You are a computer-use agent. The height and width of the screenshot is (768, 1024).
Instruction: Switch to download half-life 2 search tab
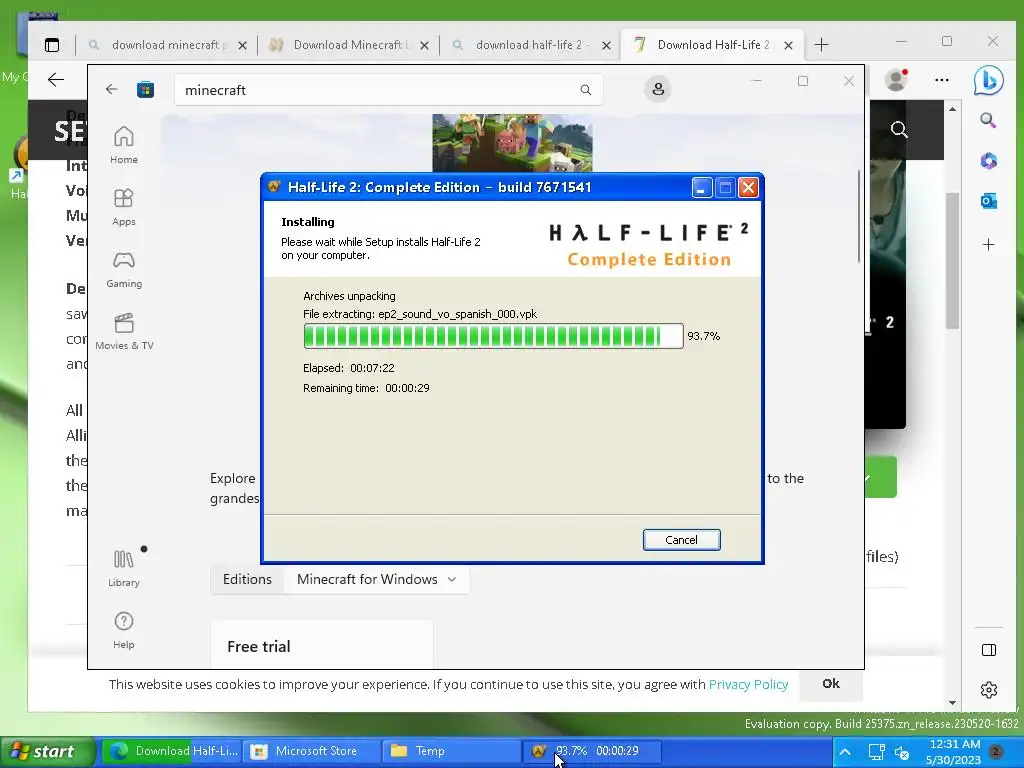[529, 44]
